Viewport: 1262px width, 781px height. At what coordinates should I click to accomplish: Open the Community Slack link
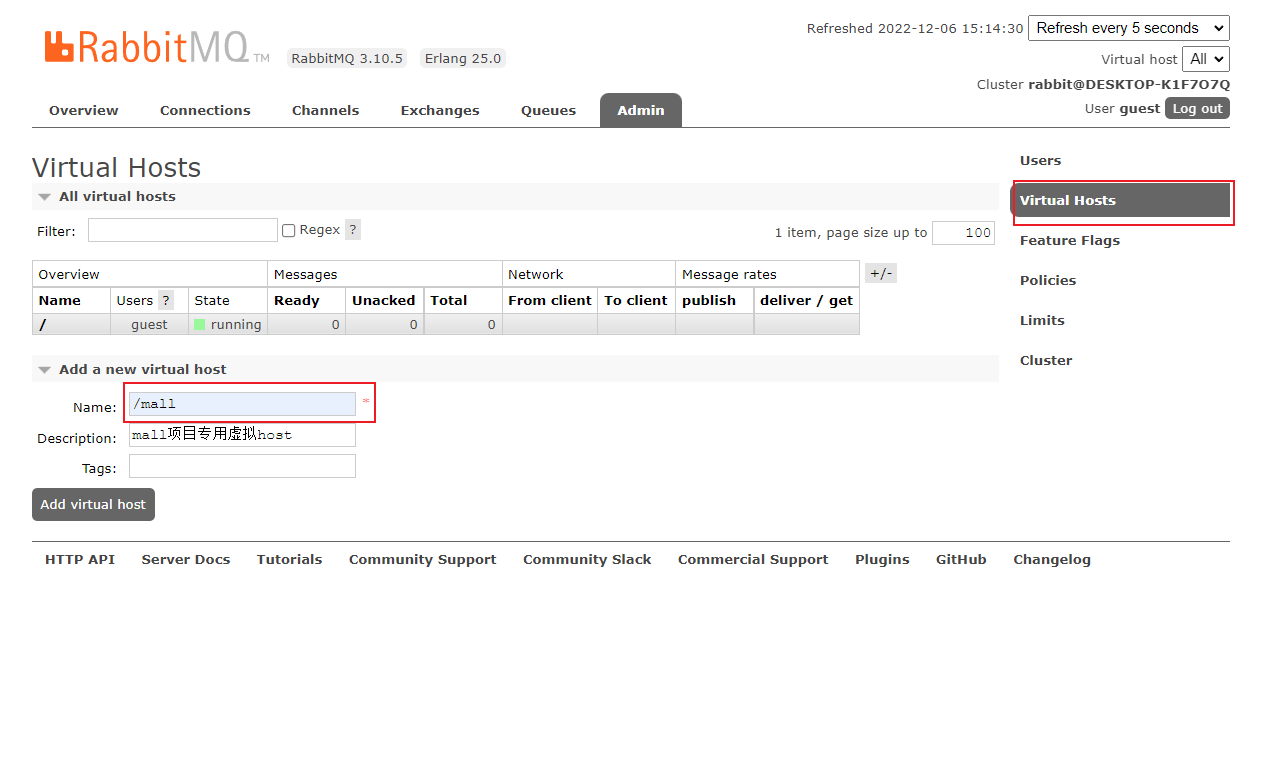tap(587, 560)
